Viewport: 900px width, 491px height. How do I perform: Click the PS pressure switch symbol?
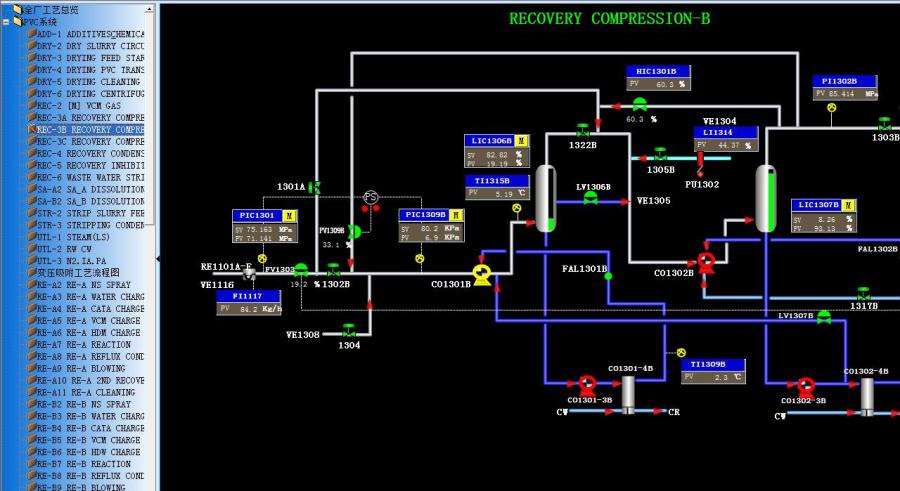pos(371,197)
